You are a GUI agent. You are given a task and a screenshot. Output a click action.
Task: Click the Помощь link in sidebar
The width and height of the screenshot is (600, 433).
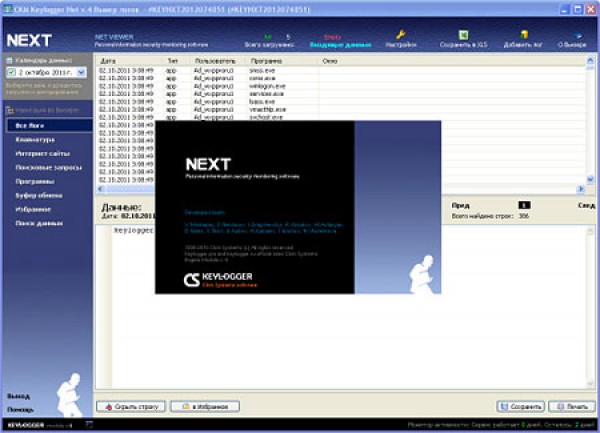click(x=20, y=410)
